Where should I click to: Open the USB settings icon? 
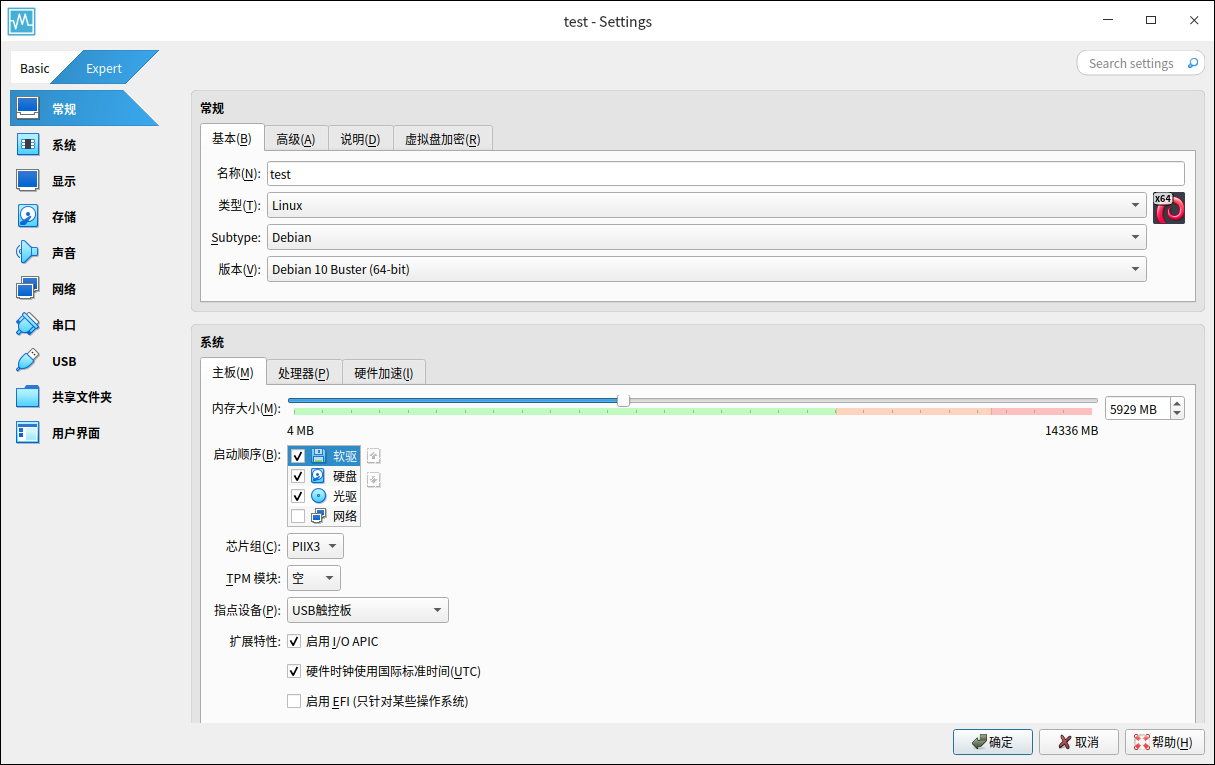point(28,361)
